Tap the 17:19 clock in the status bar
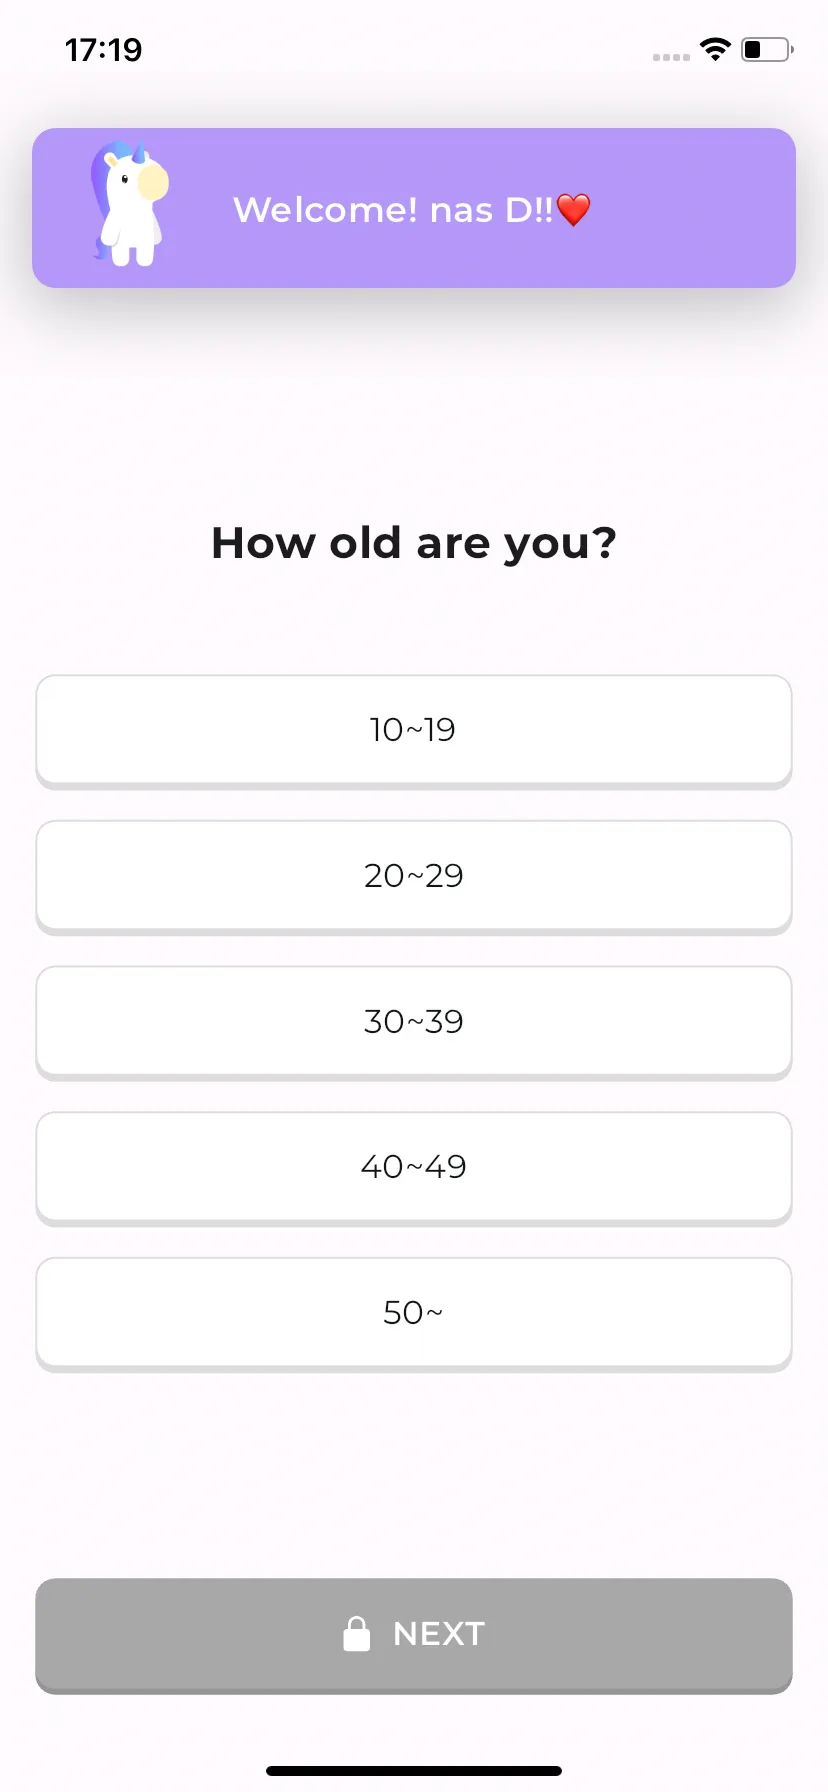828x1792 pixels. pyautogui.click(x=104, y=49)
